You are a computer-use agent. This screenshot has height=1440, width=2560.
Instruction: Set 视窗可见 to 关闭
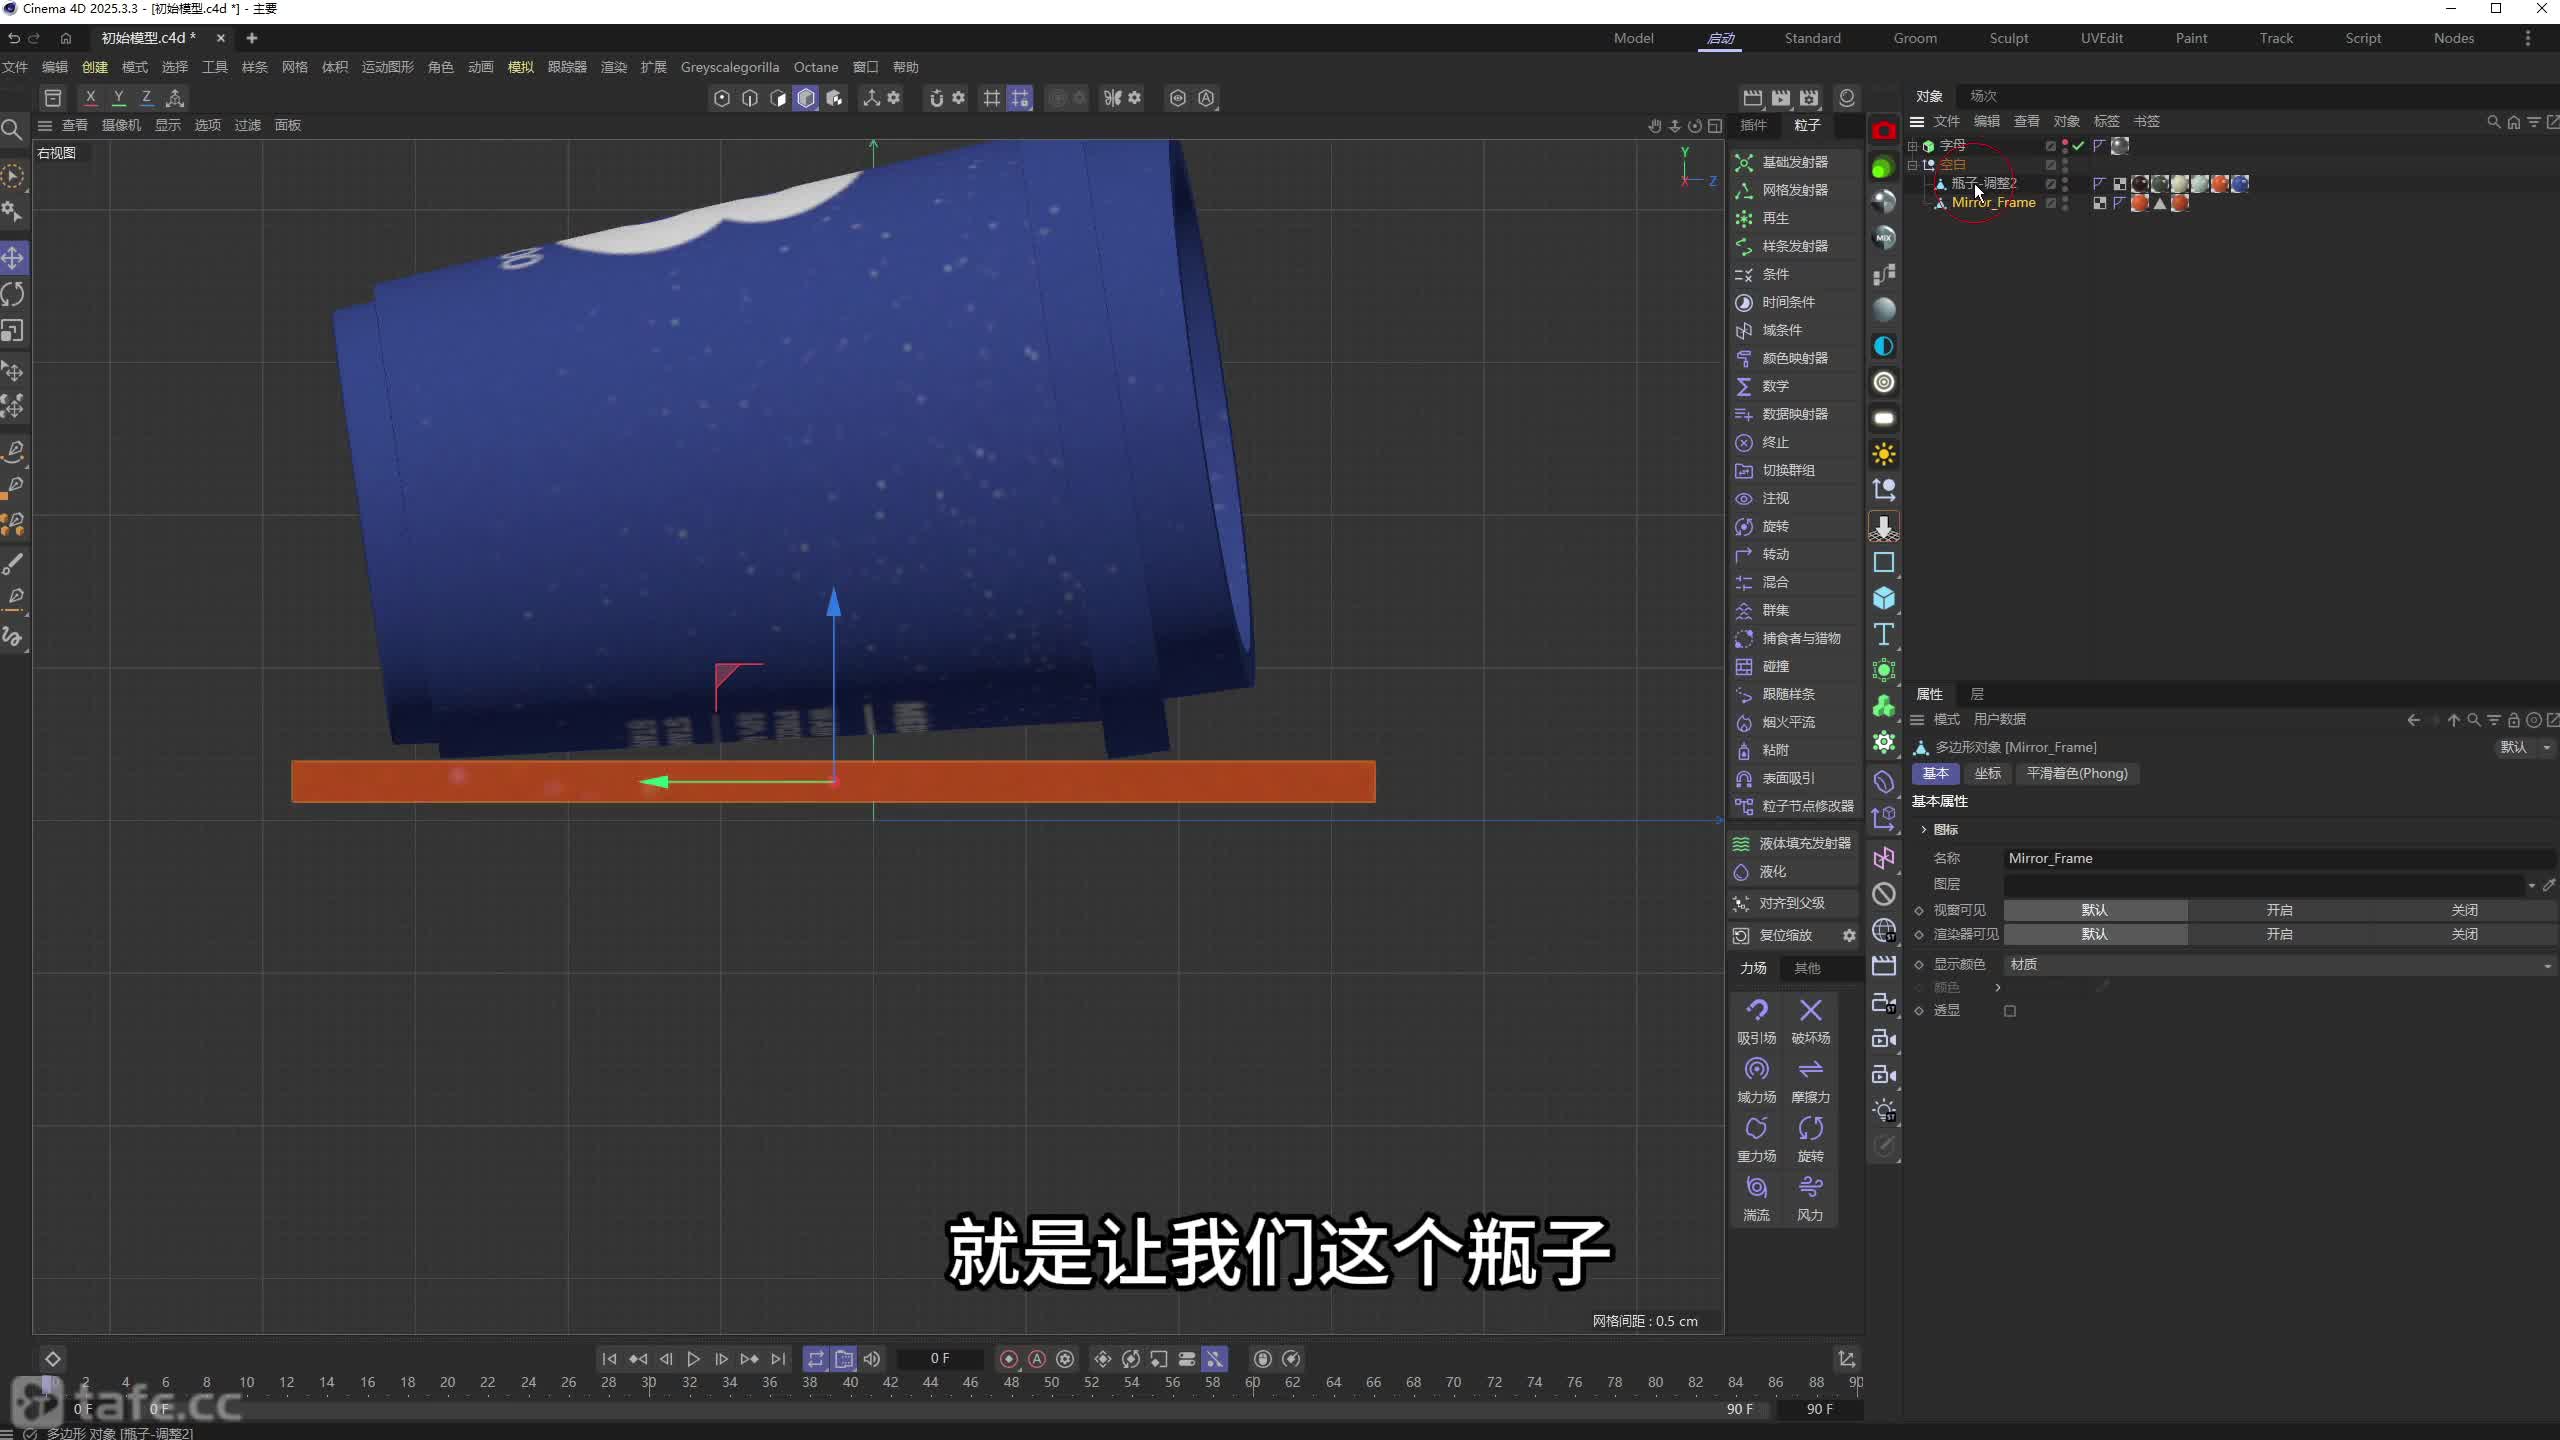tap(2464, 910)
